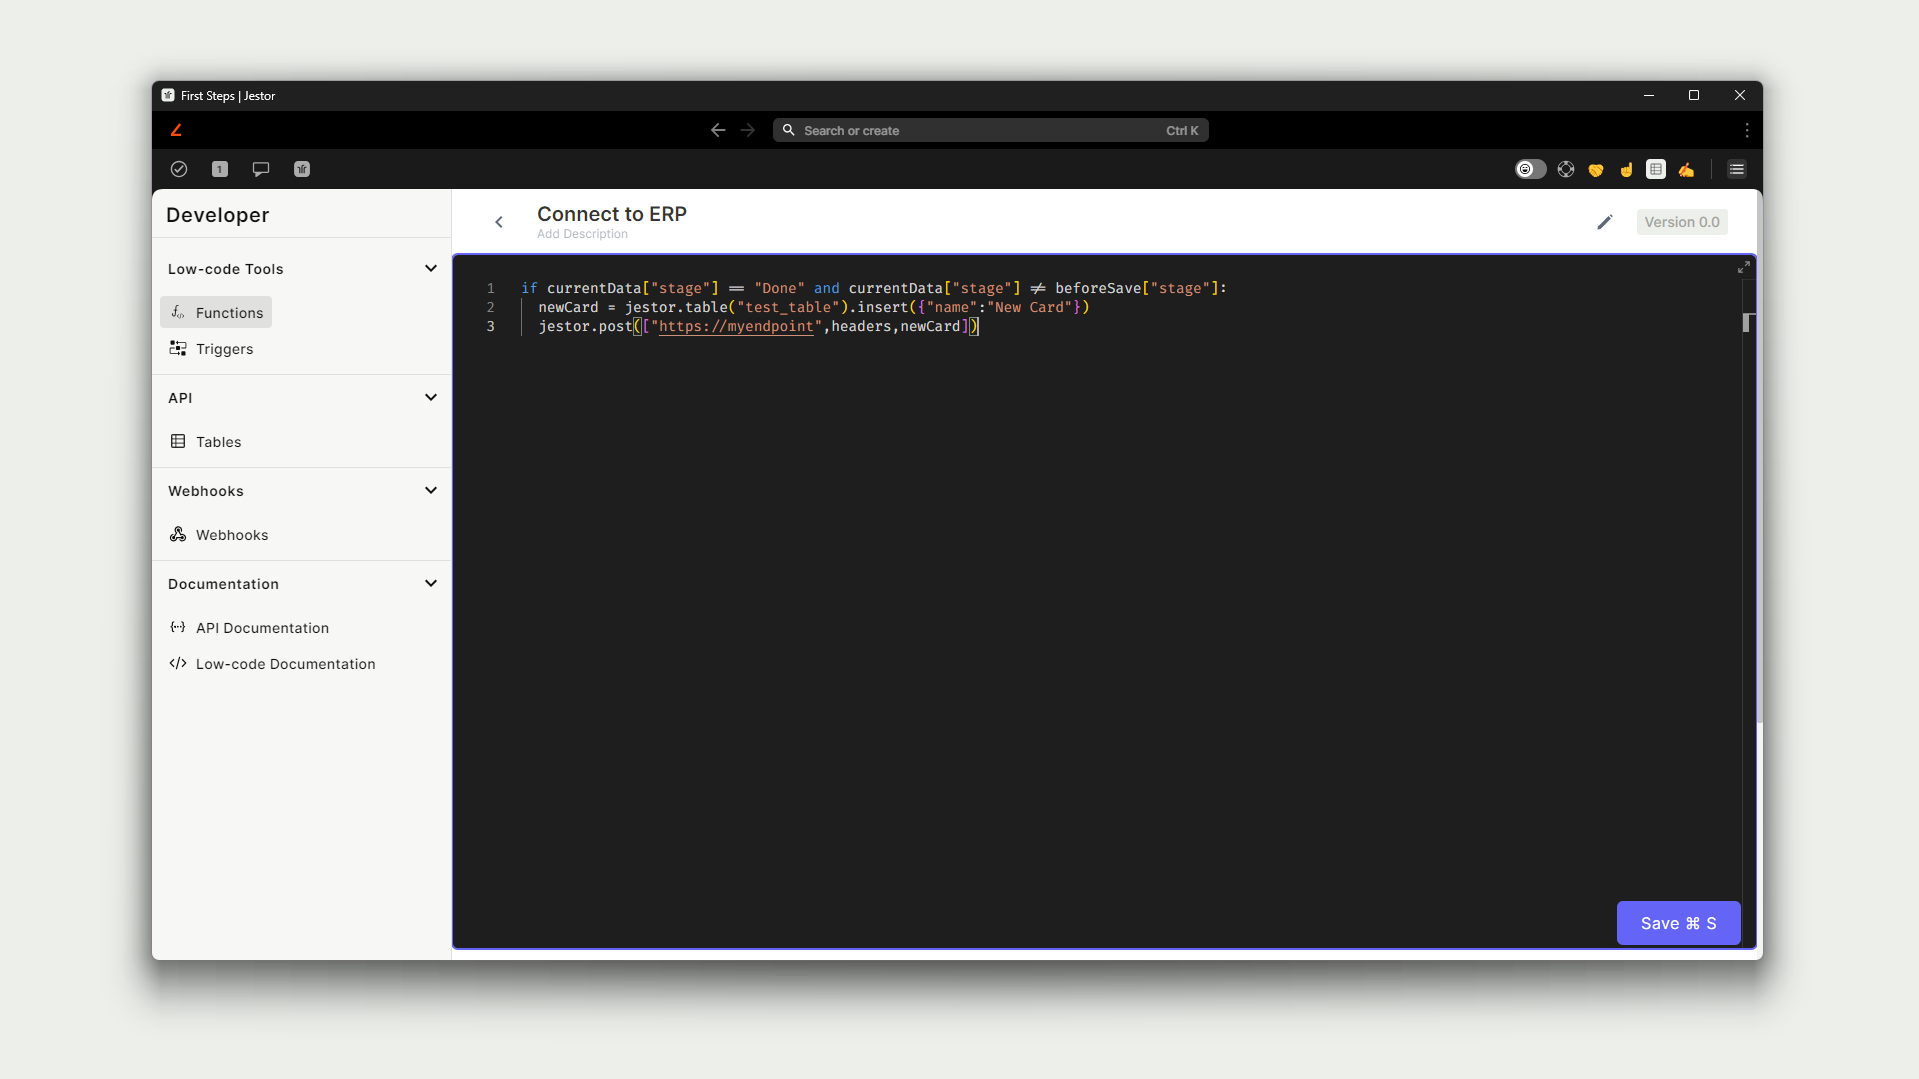
Task: Click the API Documentation braces icon
Action: coord(178,627)
